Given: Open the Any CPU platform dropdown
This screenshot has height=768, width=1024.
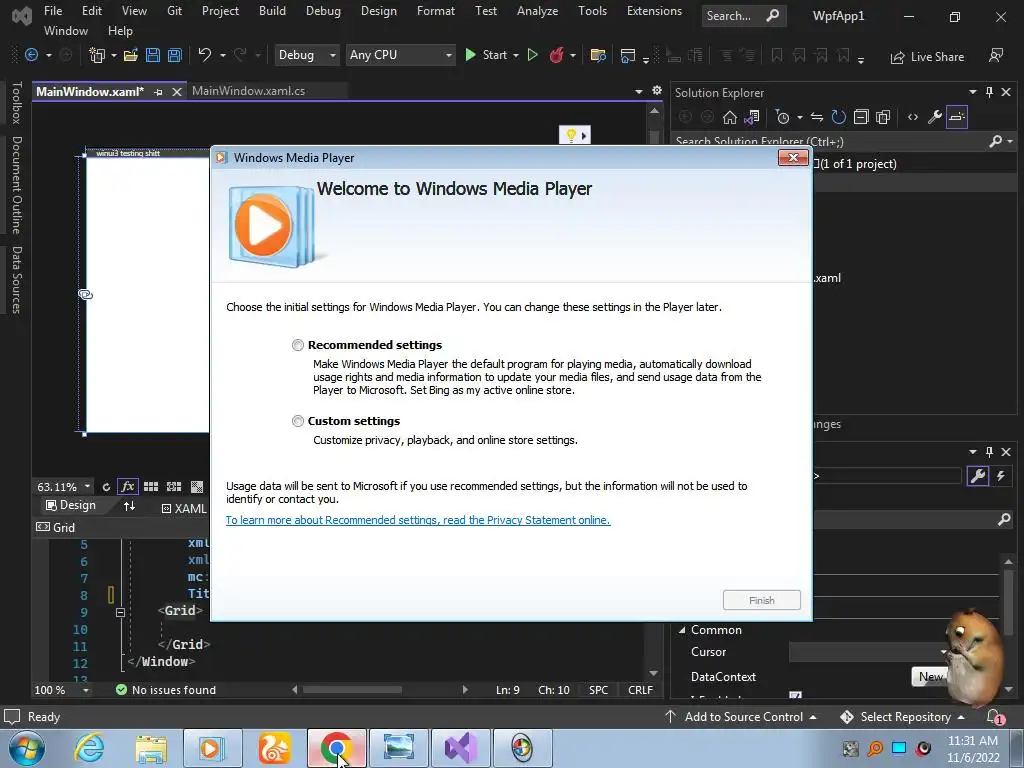Looking at the screenshot, I should [400, 56].
